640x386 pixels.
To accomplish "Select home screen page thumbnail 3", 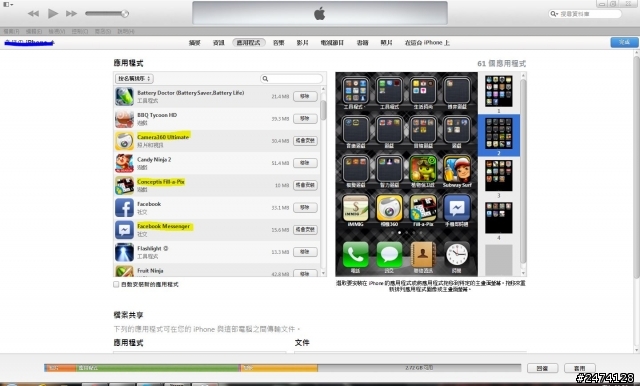I will [x=498, y=176].
